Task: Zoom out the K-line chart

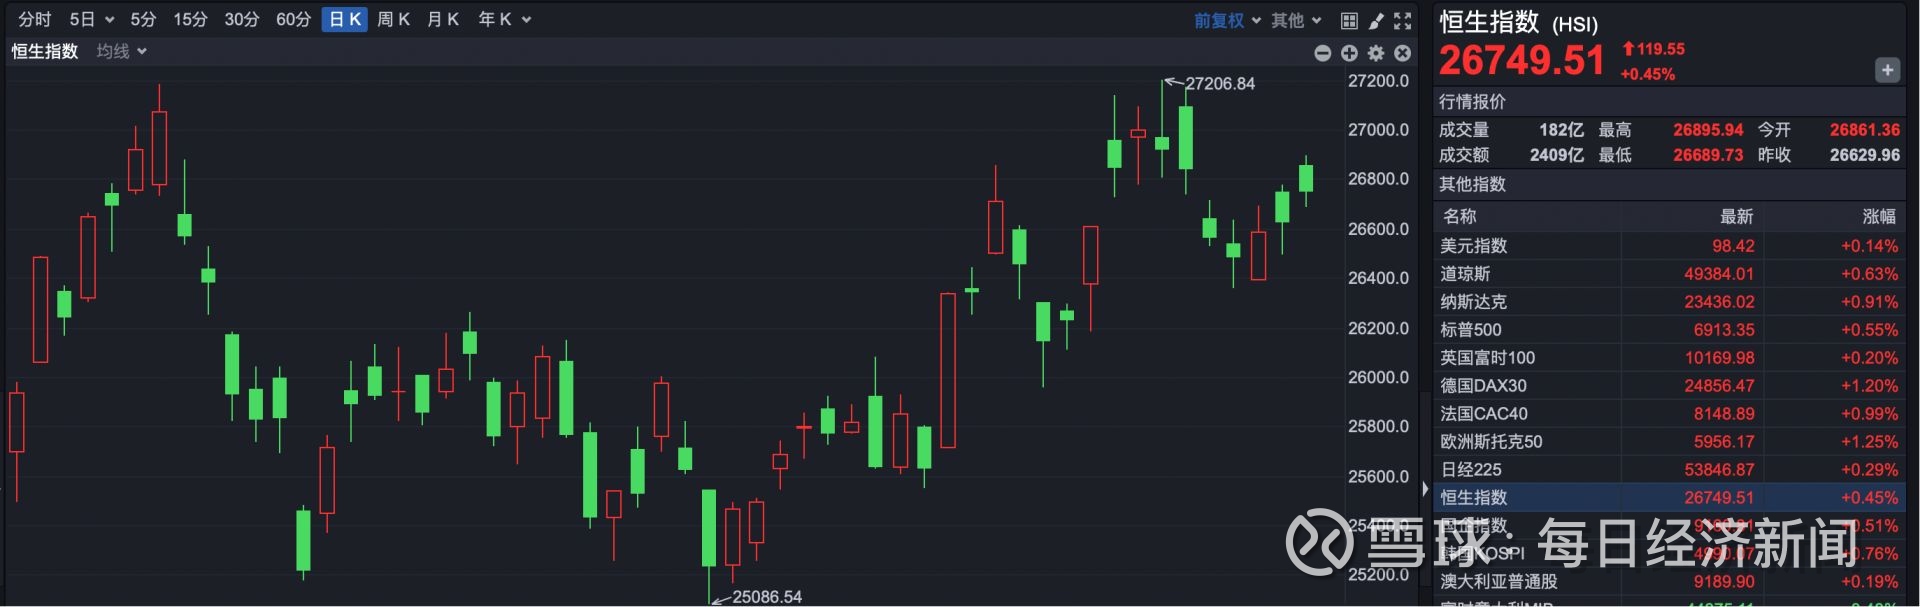Action: point(1322,53)
